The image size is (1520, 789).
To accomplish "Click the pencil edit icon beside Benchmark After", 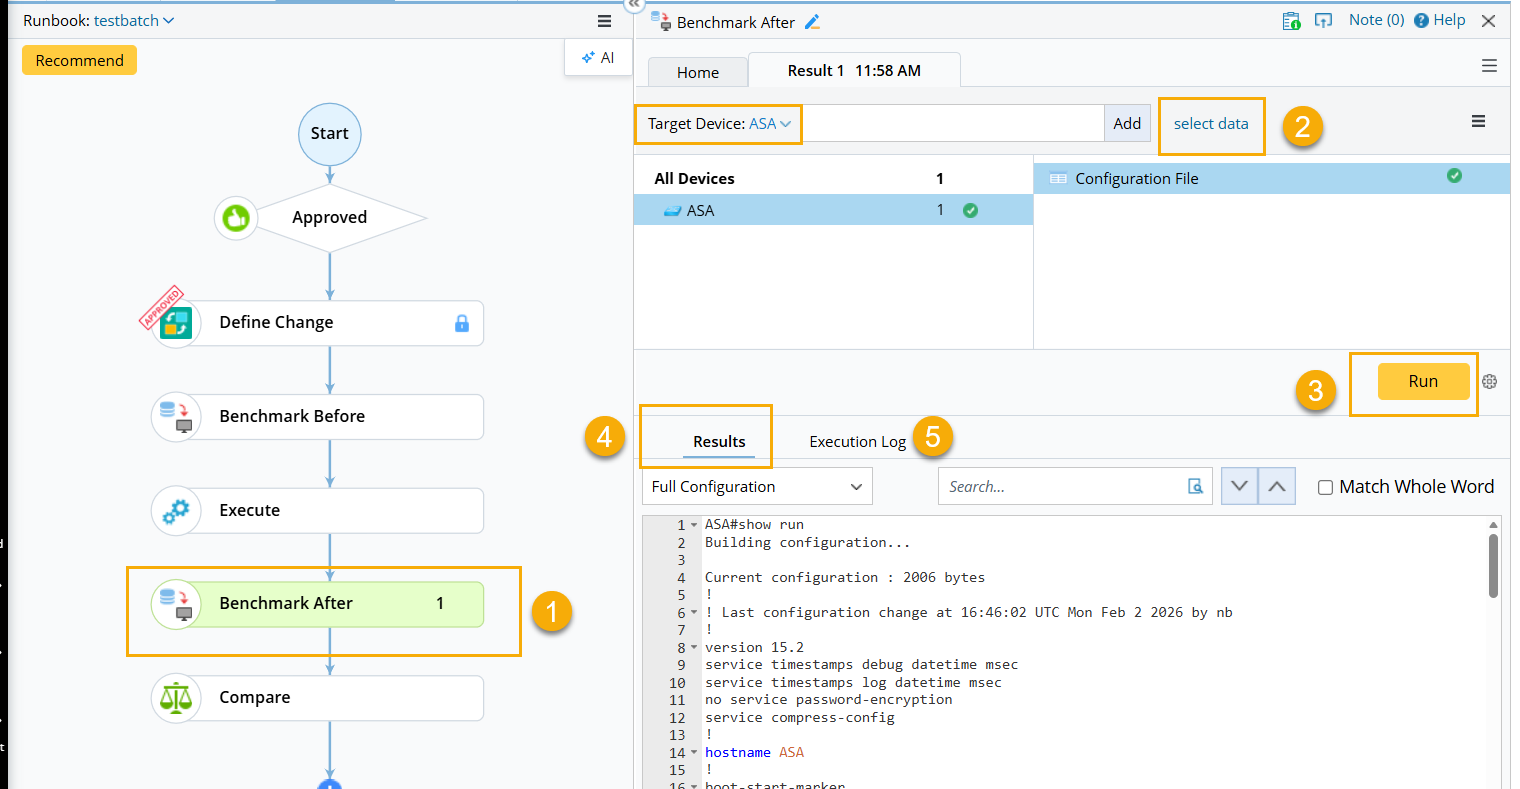I will 812,22.
